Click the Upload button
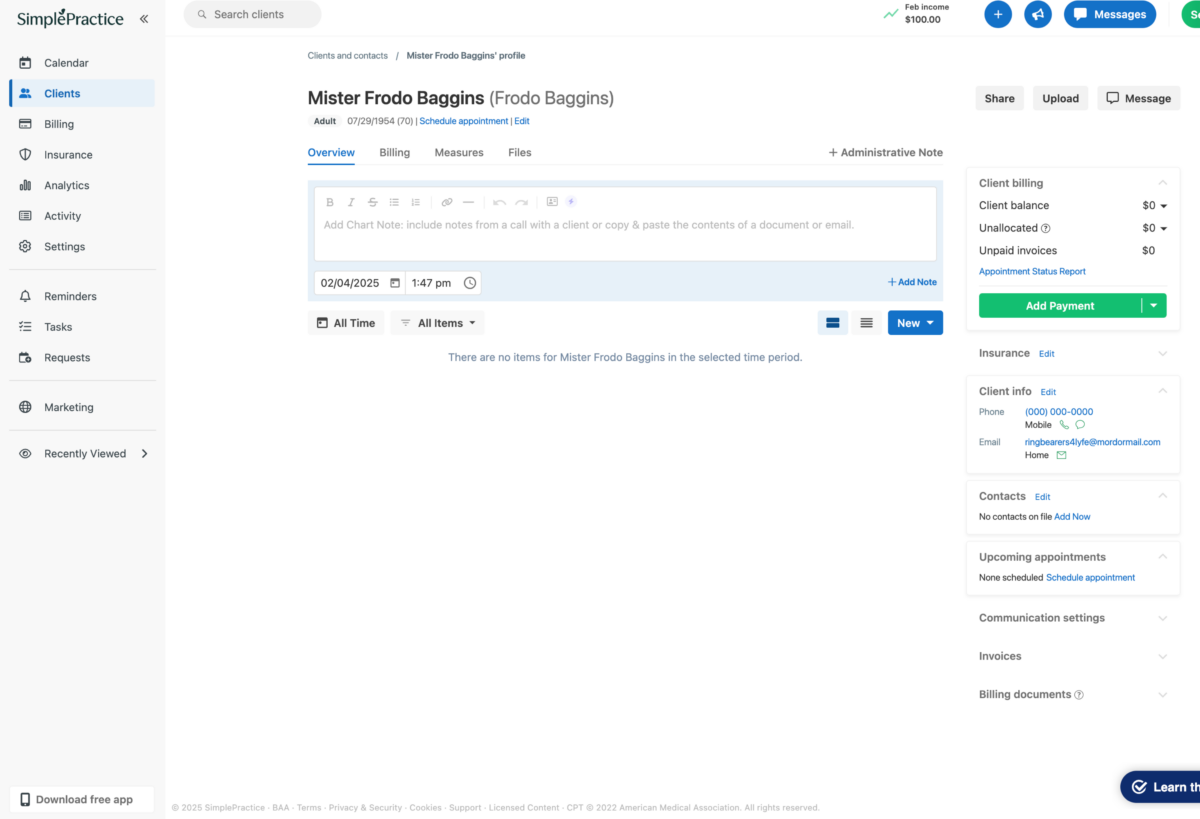1200x819 pixels. coord(1060,98)
